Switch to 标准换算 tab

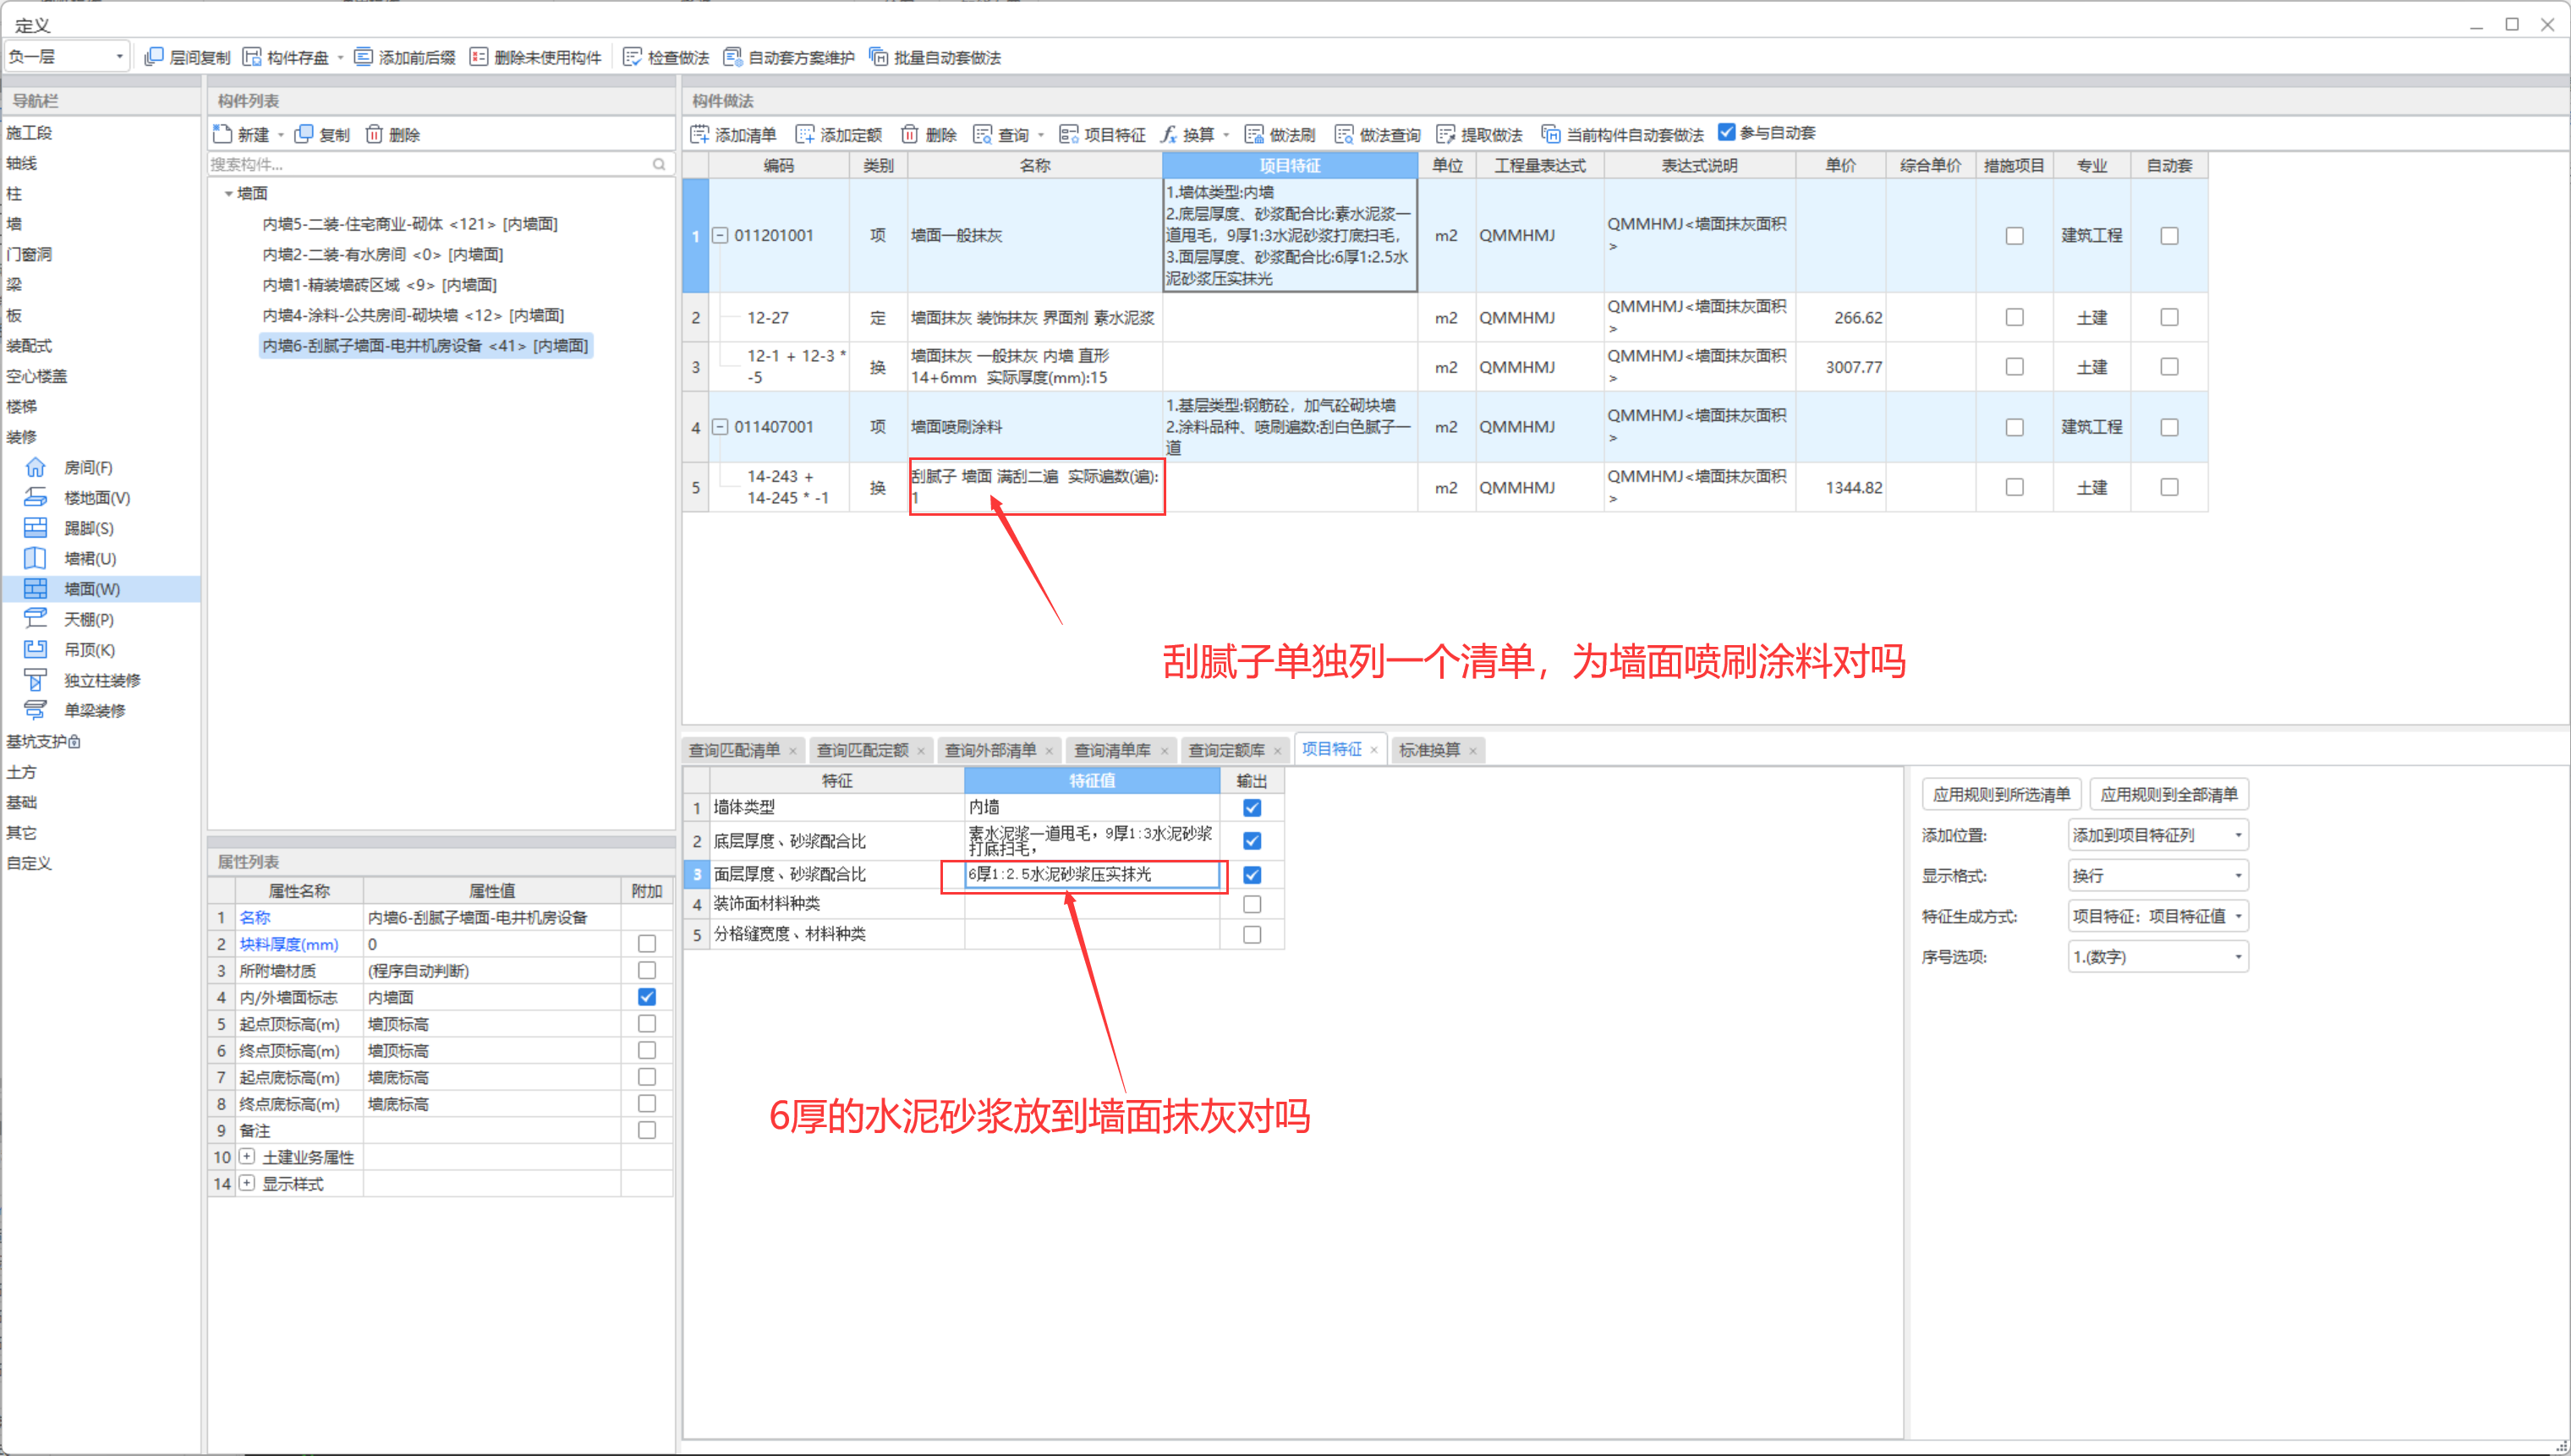coord(1429,750)
